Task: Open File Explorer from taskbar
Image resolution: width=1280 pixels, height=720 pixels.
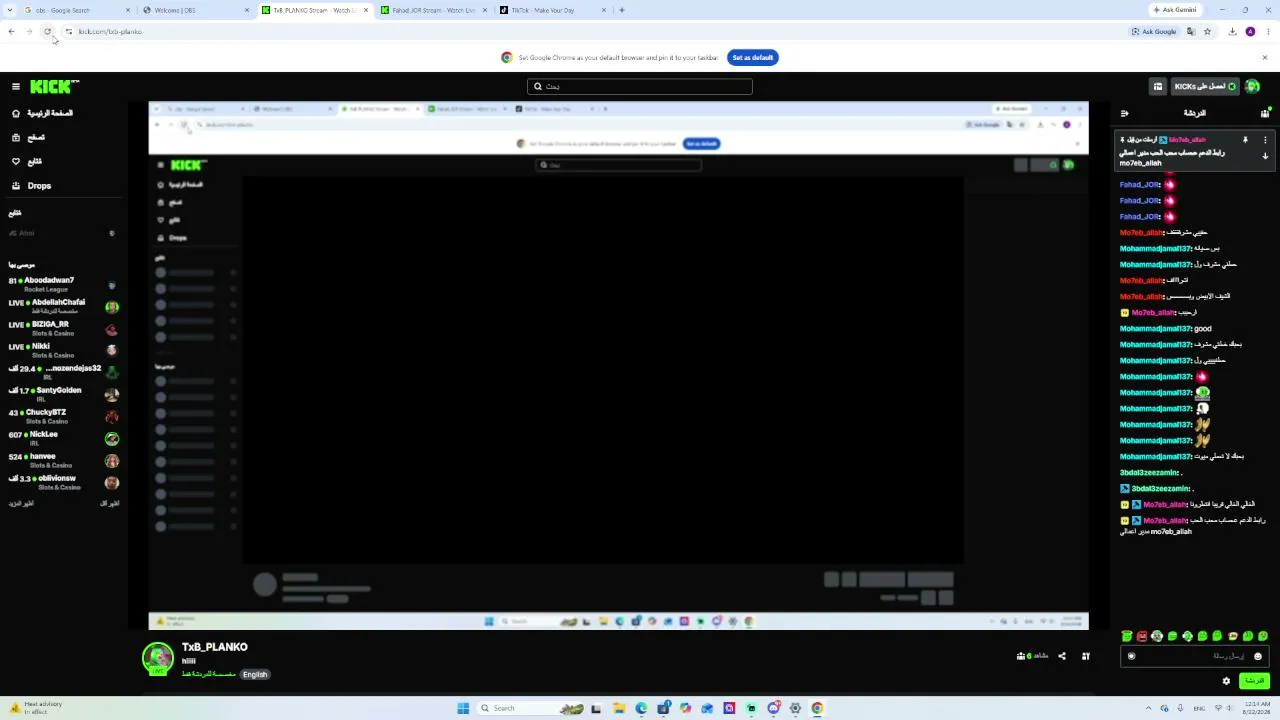Action: [x=619, y=708]
